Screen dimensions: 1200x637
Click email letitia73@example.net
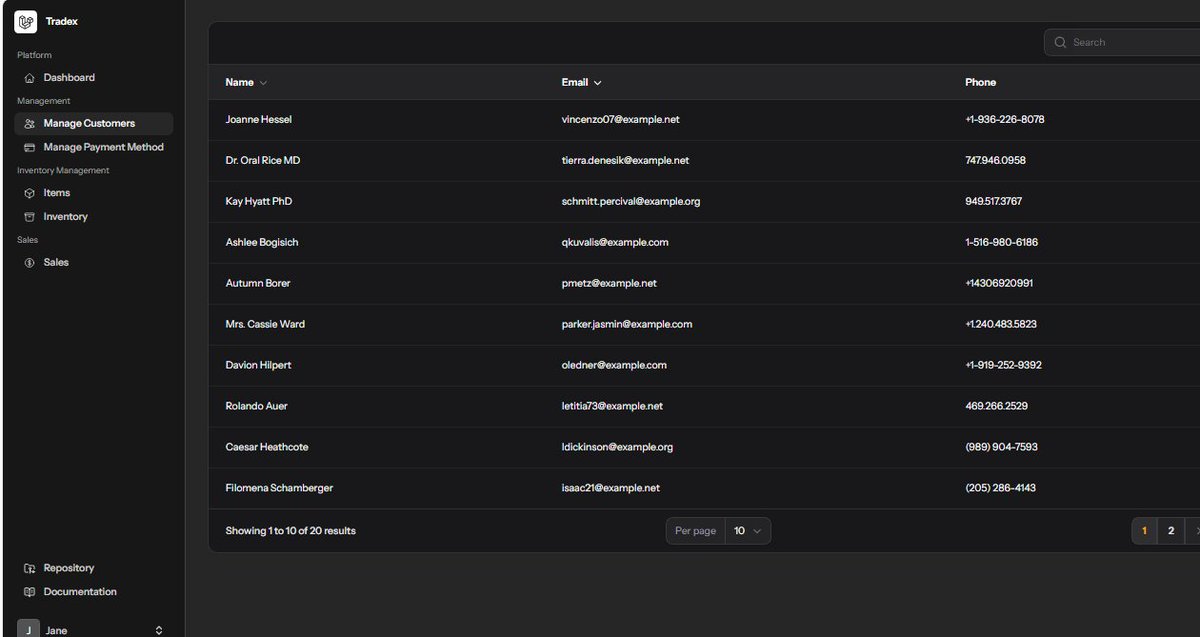(612, 407)
